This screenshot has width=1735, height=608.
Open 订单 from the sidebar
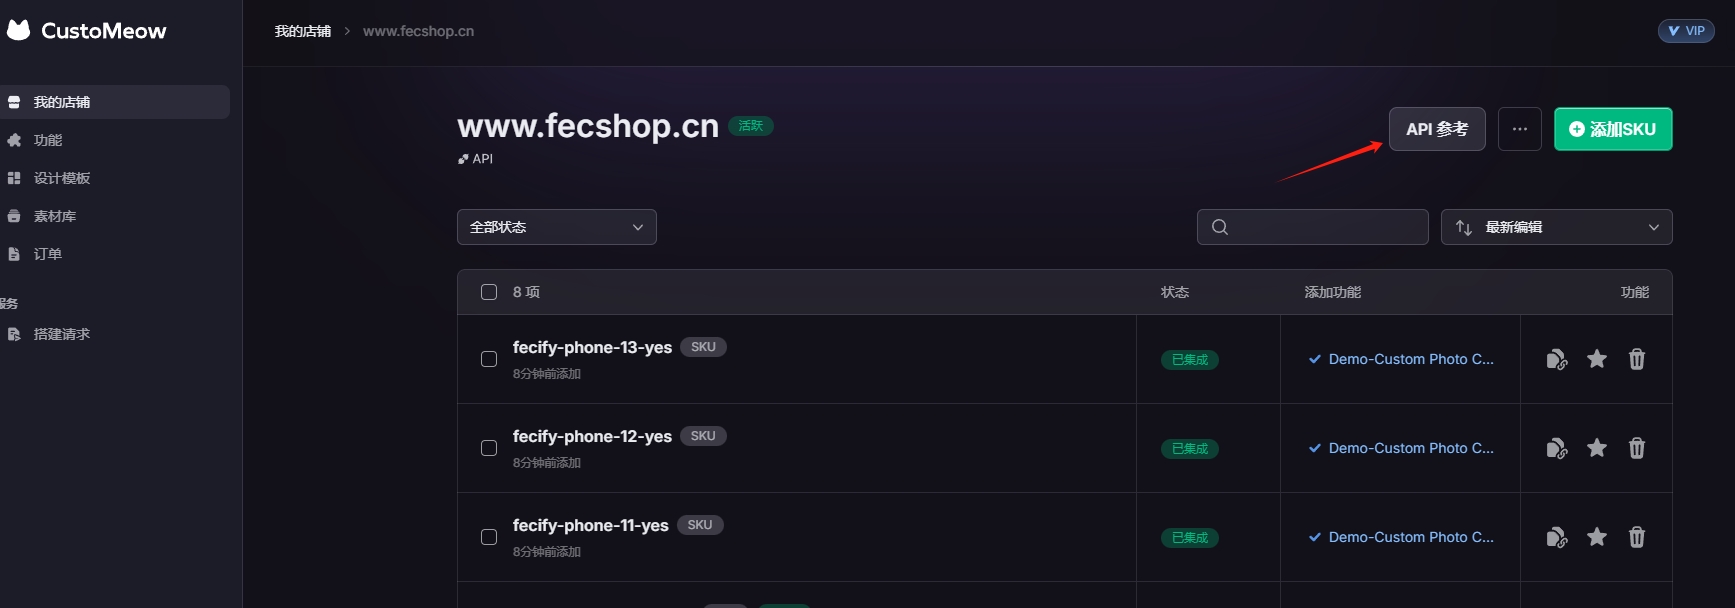point(48,254)
